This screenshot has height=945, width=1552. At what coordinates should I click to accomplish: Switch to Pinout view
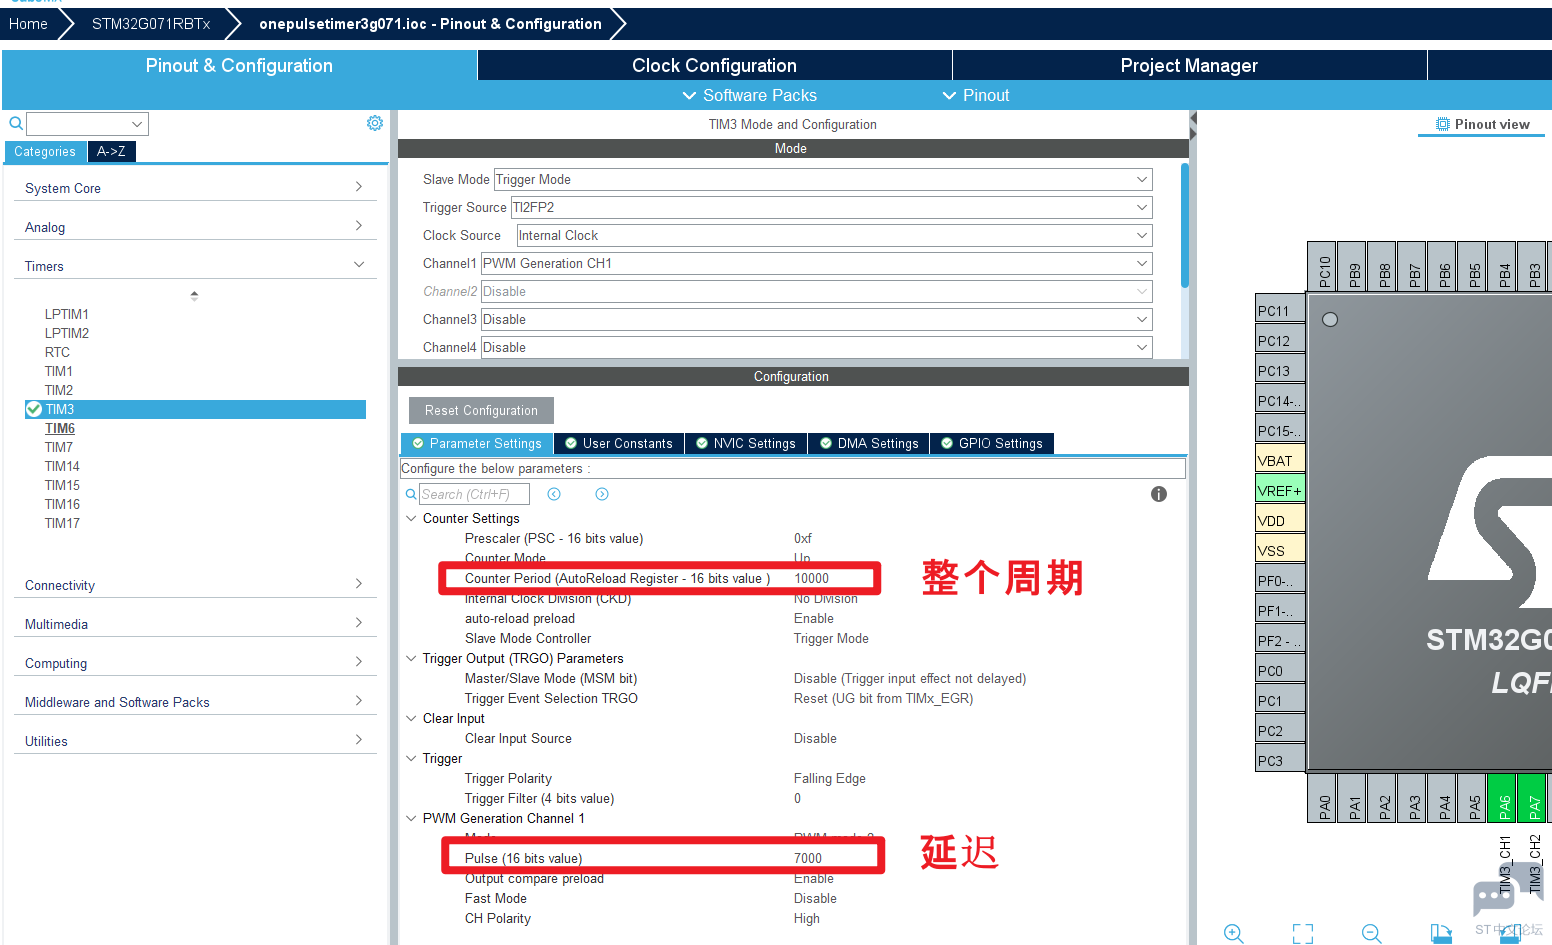coord(1482,124)
